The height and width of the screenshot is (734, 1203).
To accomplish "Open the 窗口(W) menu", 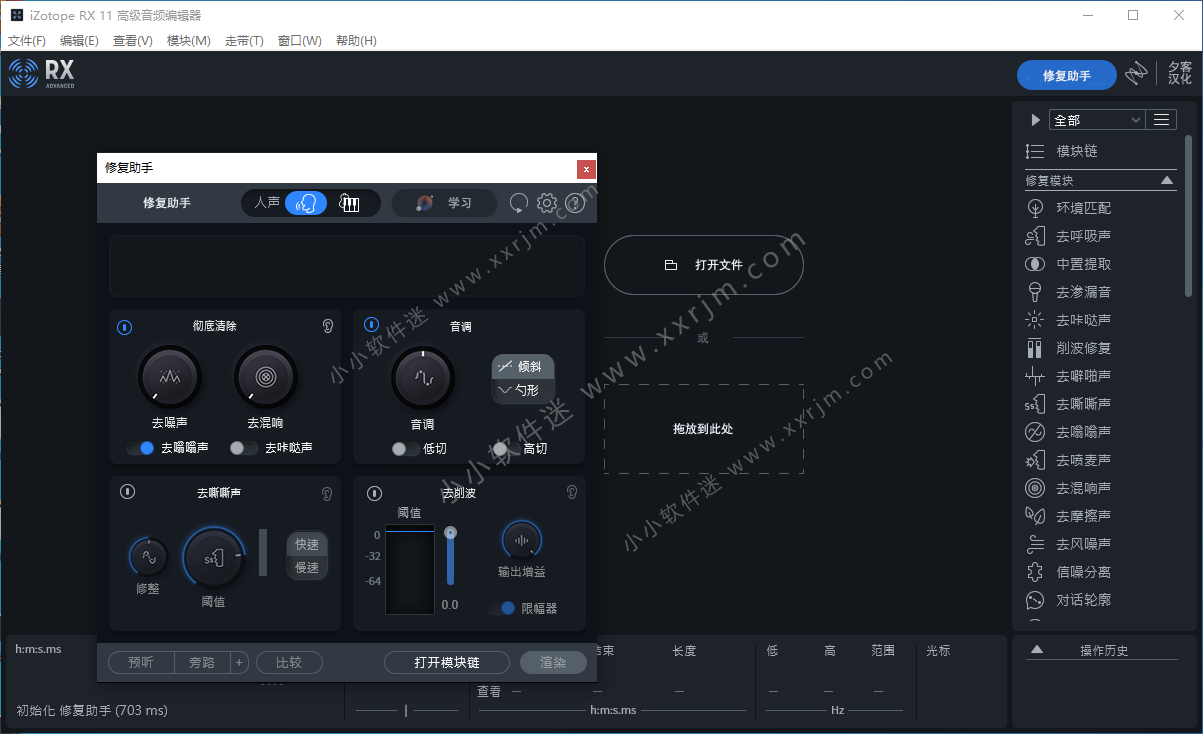I will (300, 41).
